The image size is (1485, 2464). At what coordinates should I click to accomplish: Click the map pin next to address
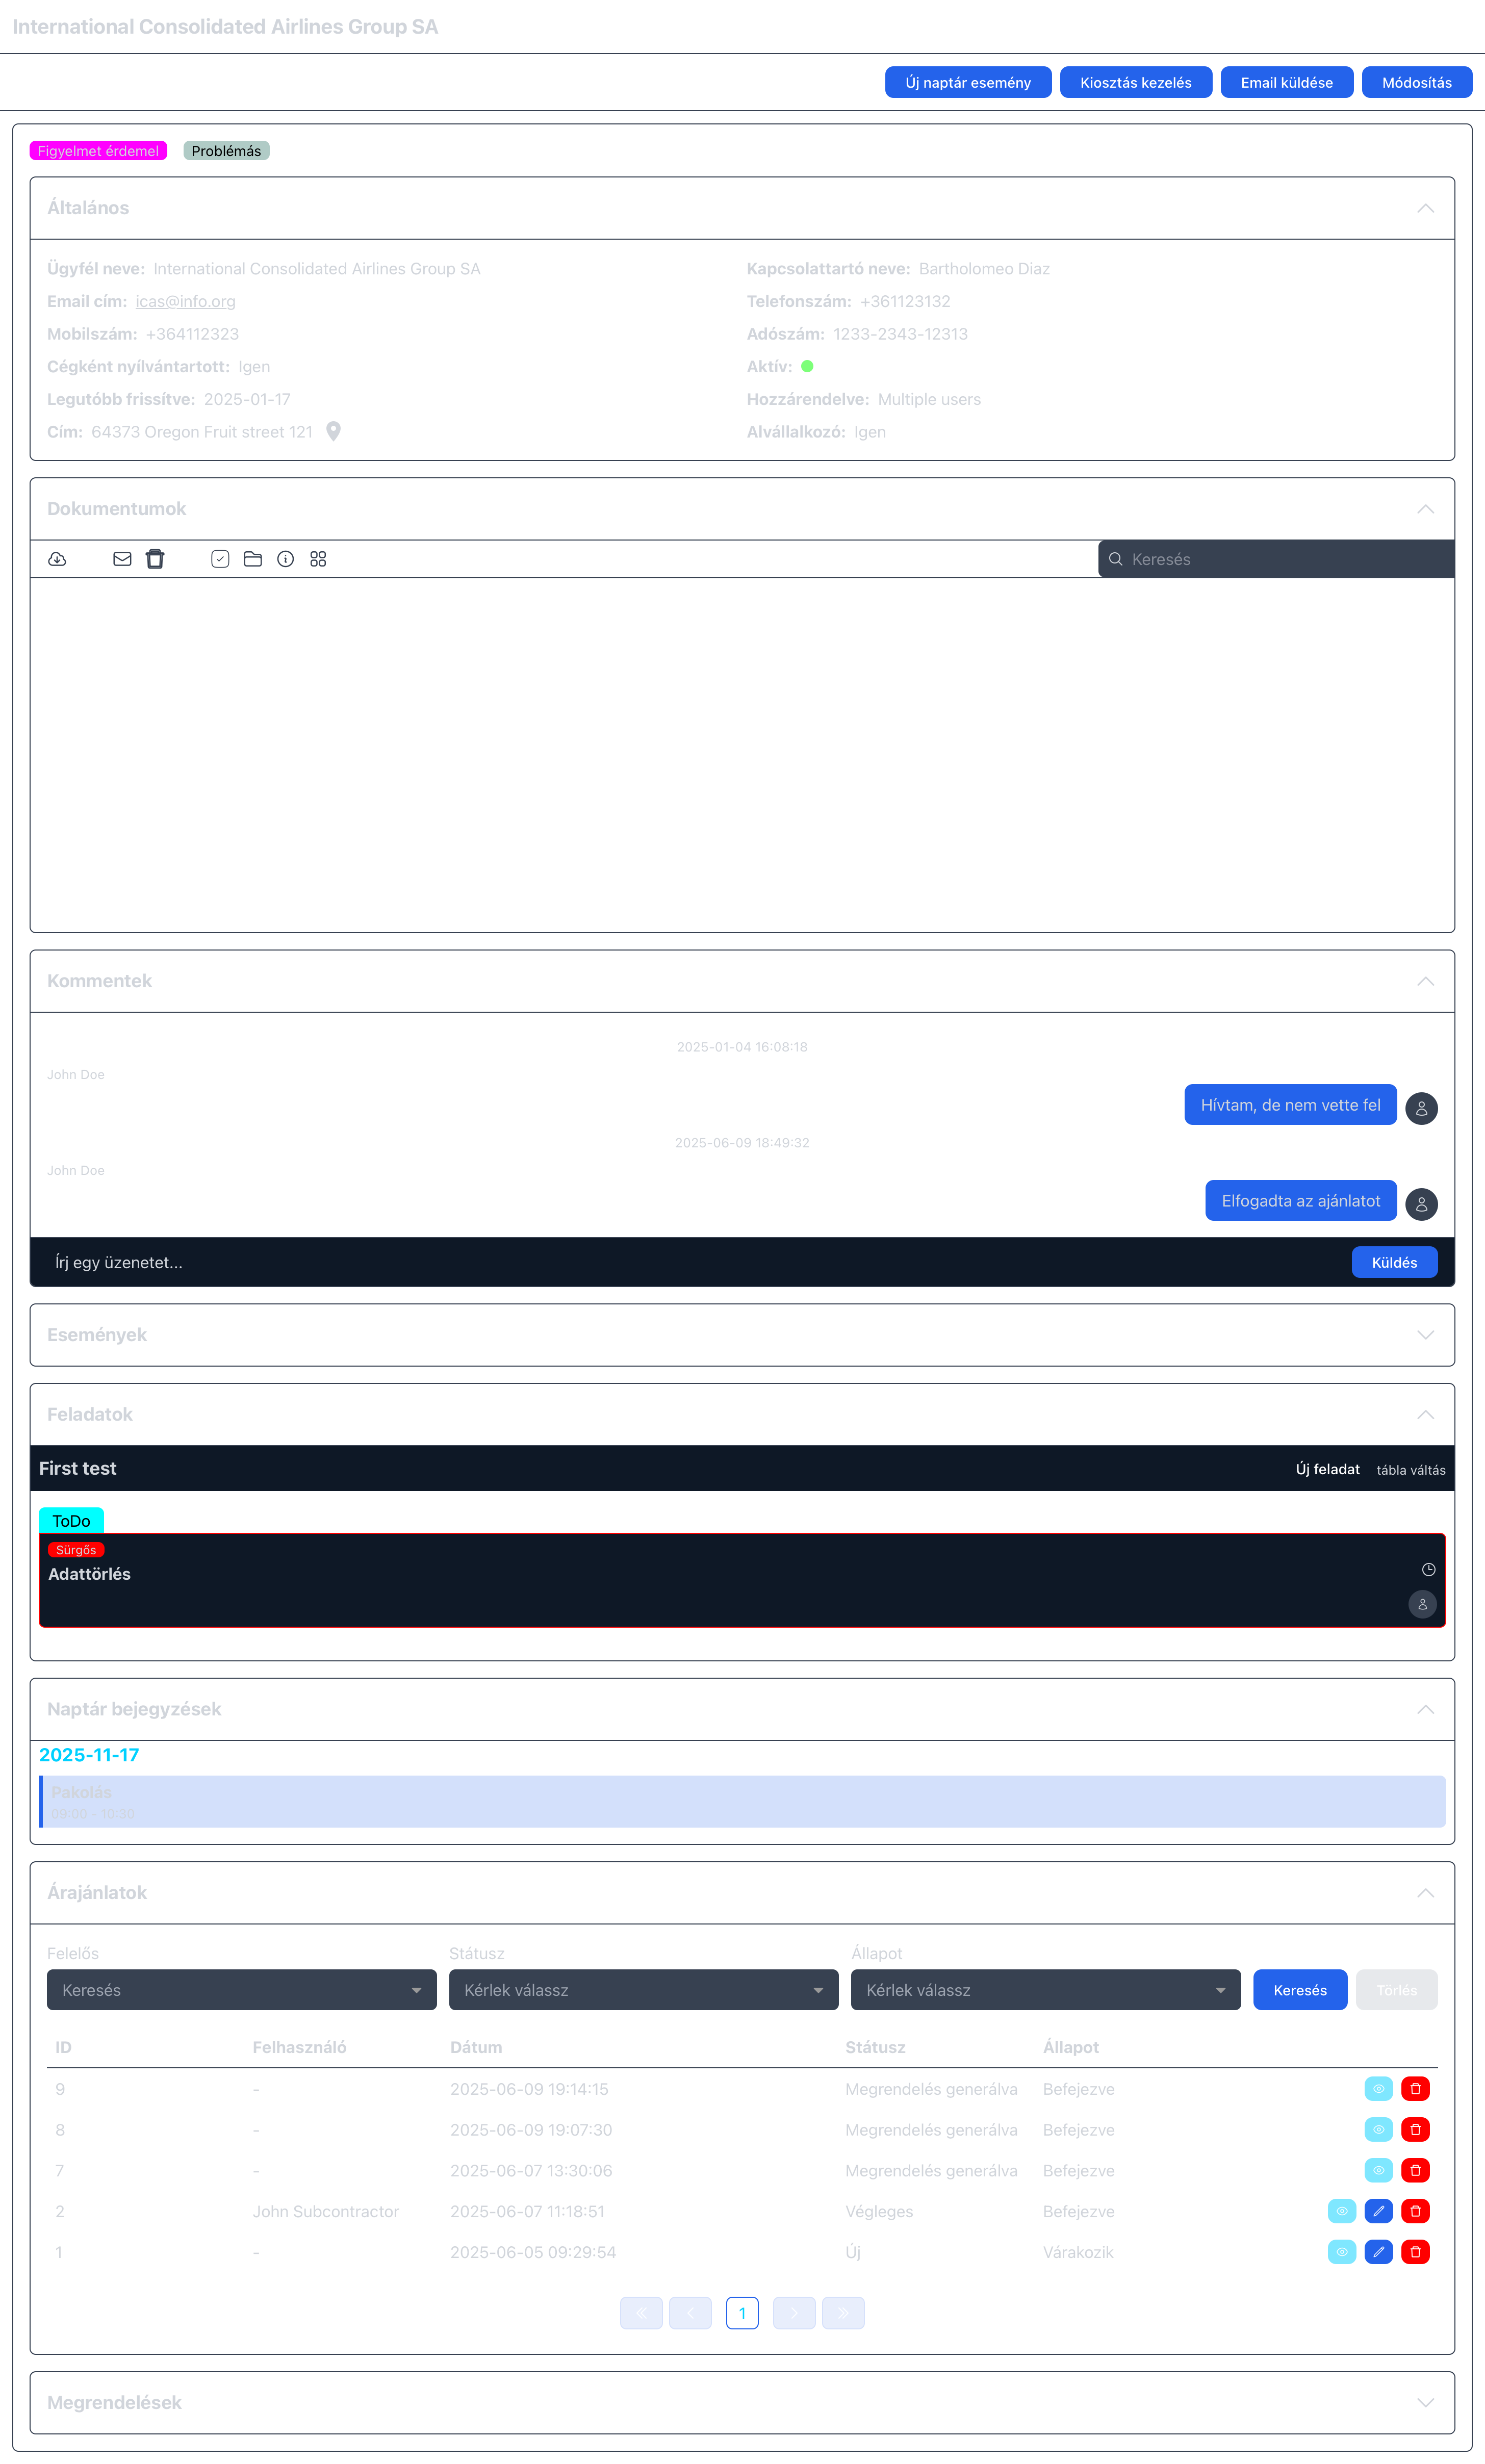point(334,431)
